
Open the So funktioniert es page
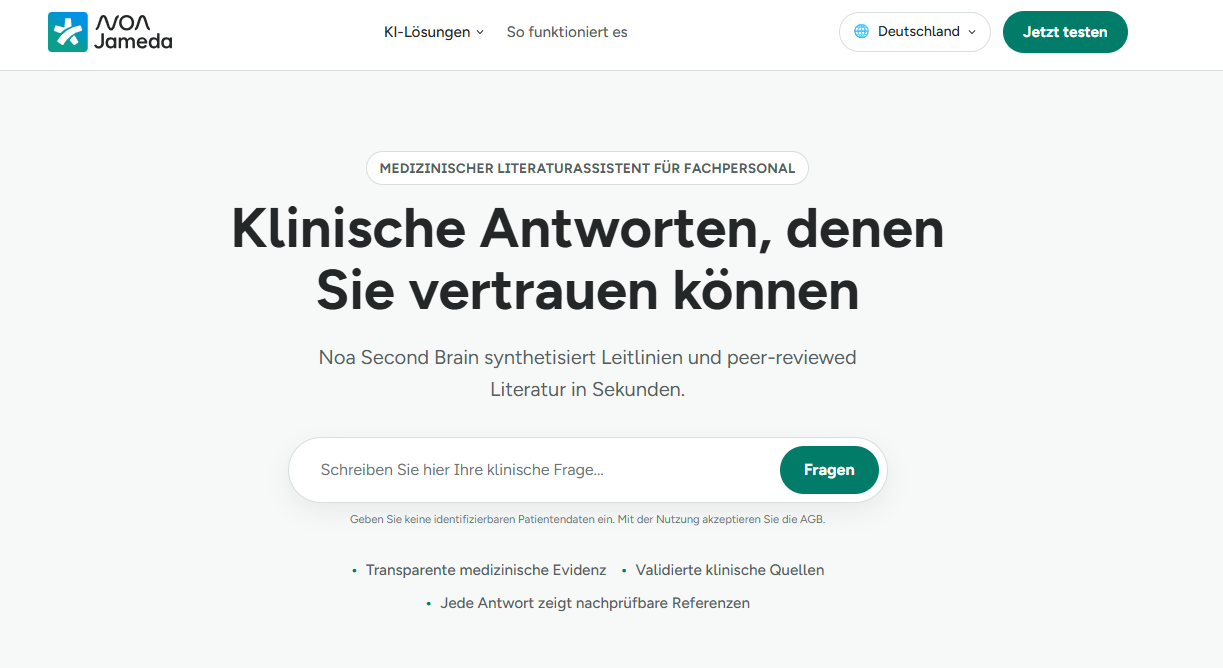(x=567, y=32)
